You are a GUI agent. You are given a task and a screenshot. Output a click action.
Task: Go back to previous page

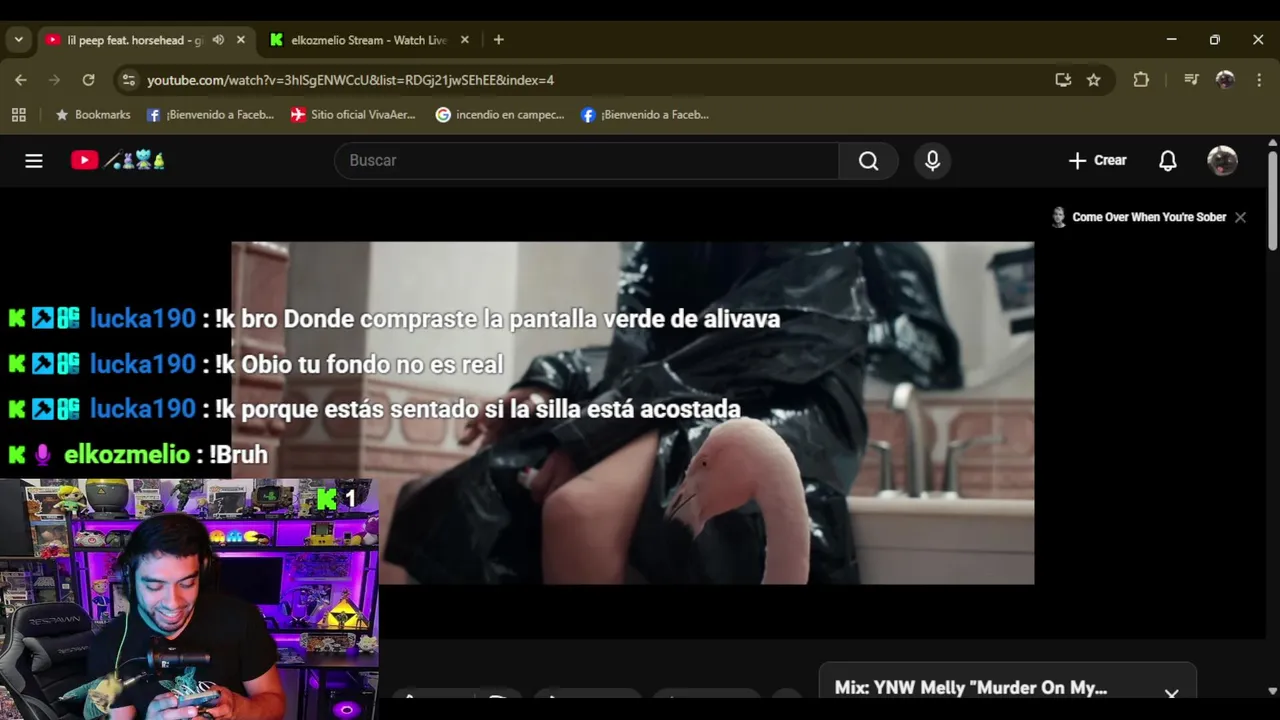[21, 80]
